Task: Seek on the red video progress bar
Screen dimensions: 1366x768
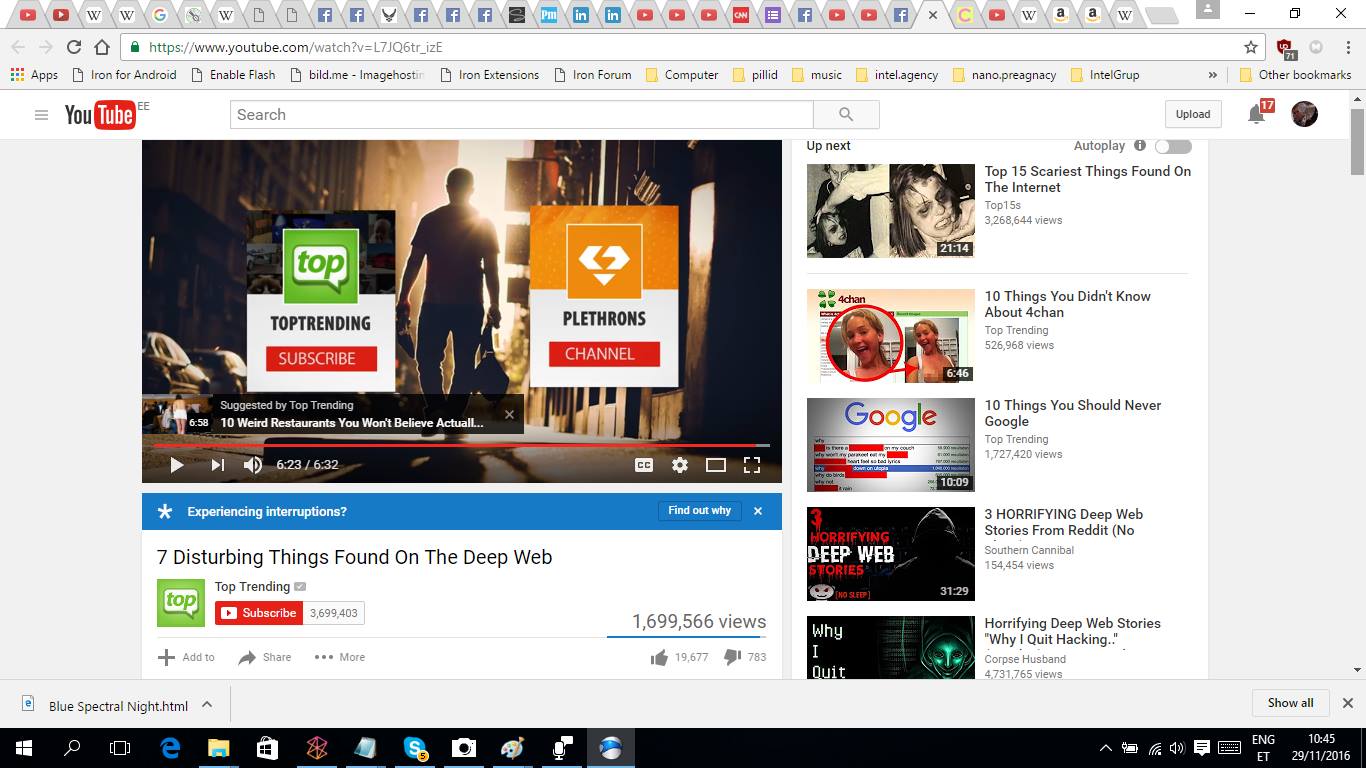Action: tap(462, 445)
